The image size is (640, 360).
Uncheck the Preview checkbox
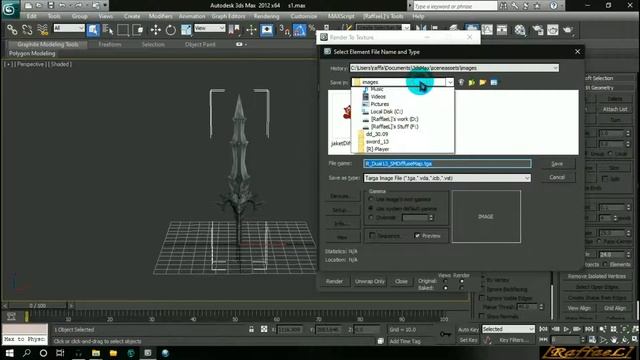[417, 236]
